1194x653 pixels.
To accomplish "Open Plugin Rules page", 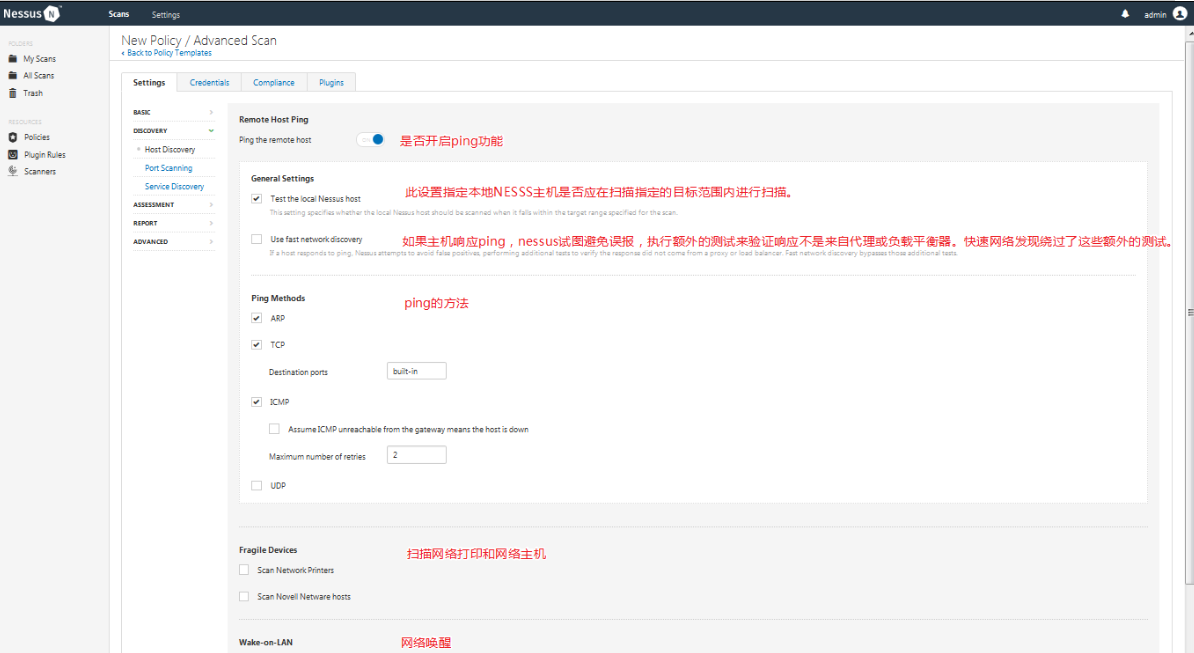I will pyautogui.click(x=45, y=154).
